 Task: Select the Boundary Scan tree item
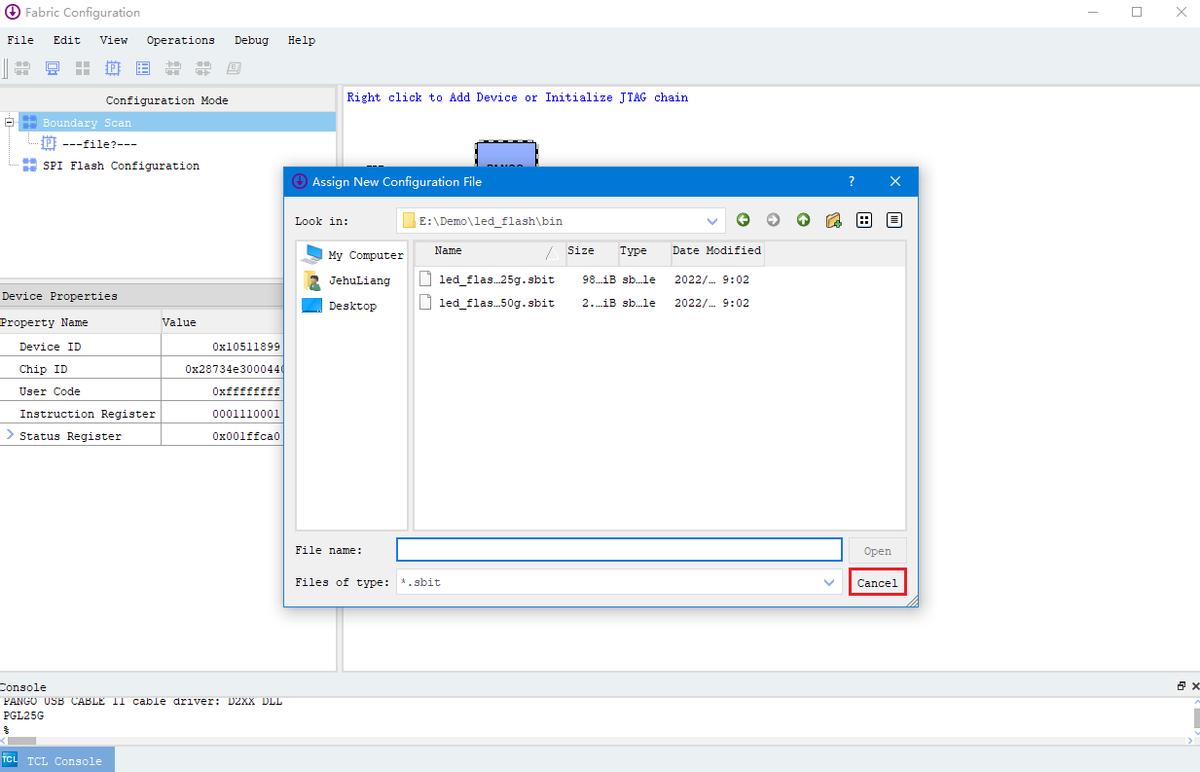tap(87, 123)
